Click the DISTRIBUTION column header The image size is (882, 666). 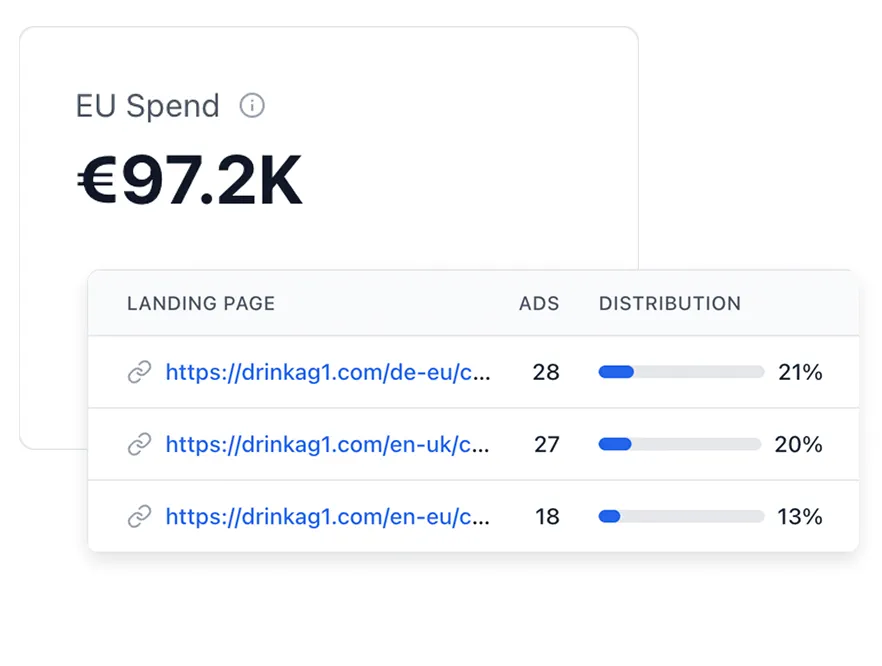pos(670,304)
